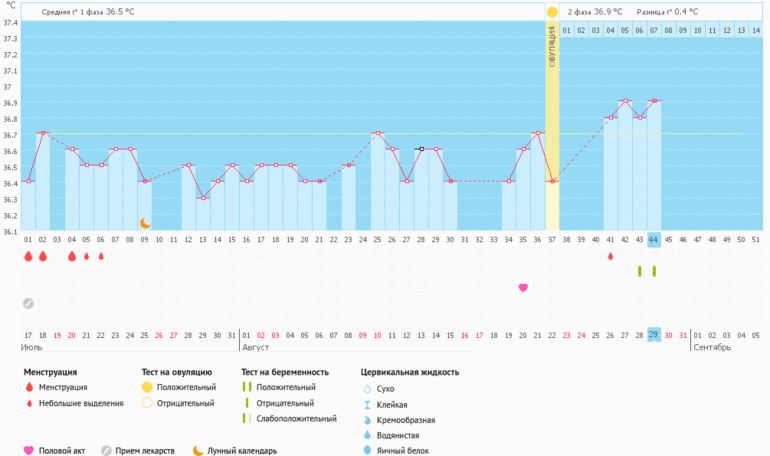This screenshot has height=456, width=770.
Task: Select the highlighted date 29 in the calendar row
Action: (654, 334)
